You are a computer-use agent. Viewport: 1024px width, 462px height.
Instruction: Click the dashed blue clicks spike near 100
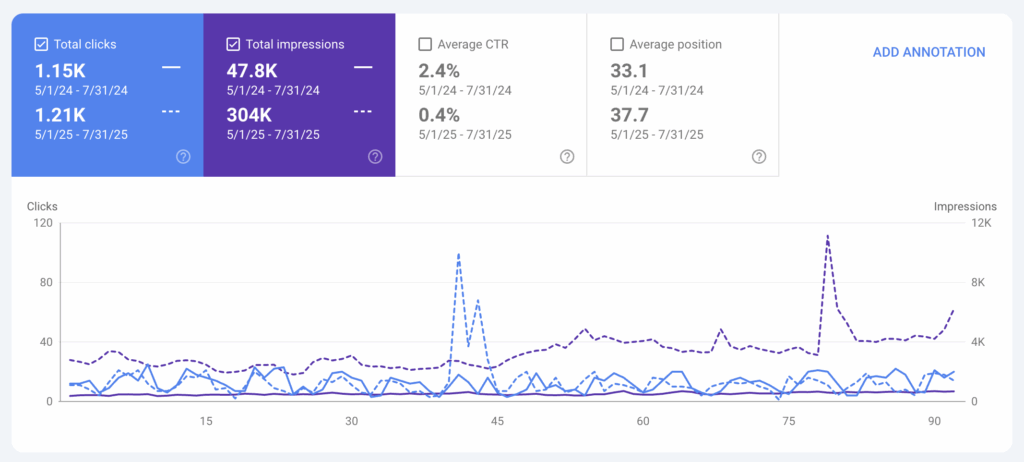click(x=458, y=254)
